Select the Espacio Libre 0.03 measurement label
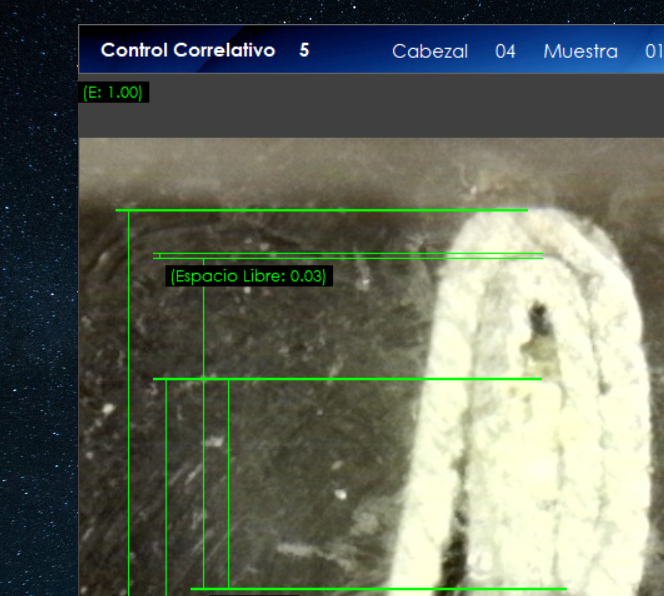Image resolution: width=664 pixels, height=596 pixels. tap(248, 276)
